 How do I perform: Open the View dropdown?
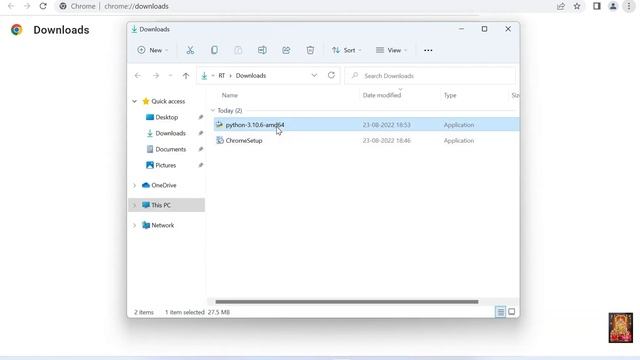(391, 50)
